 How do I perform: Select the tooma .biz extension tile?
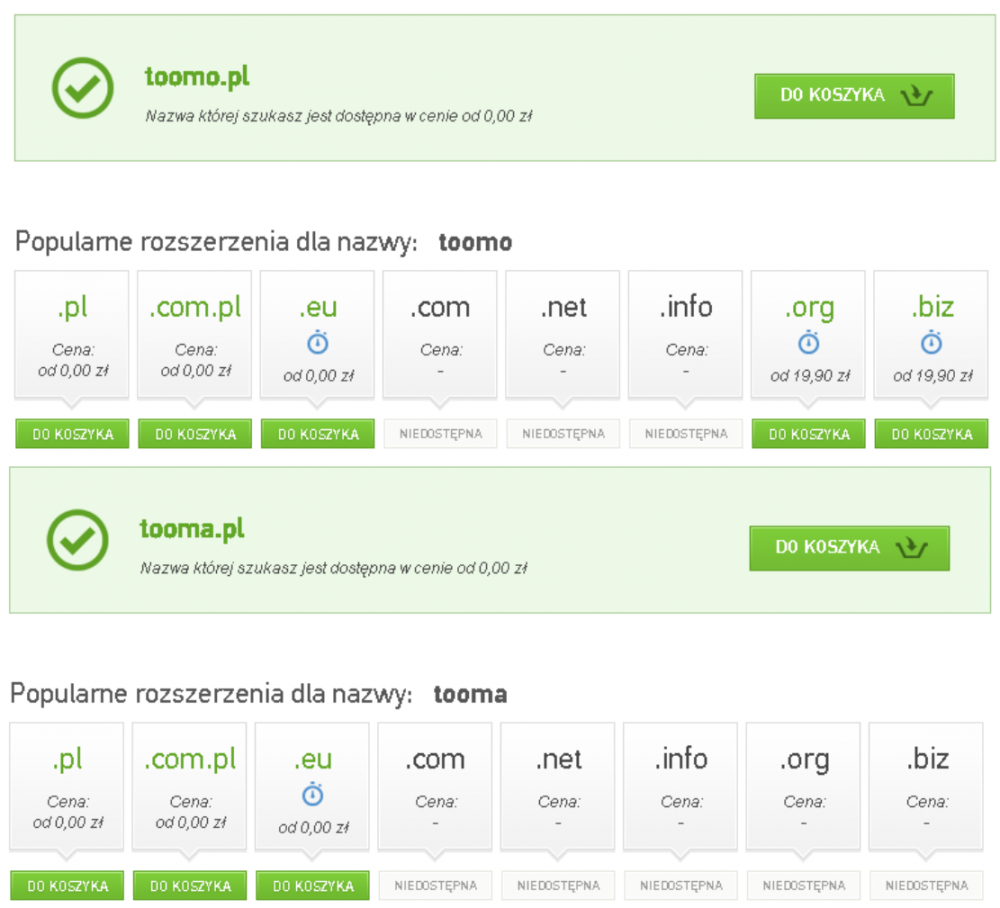pos(926,785)
